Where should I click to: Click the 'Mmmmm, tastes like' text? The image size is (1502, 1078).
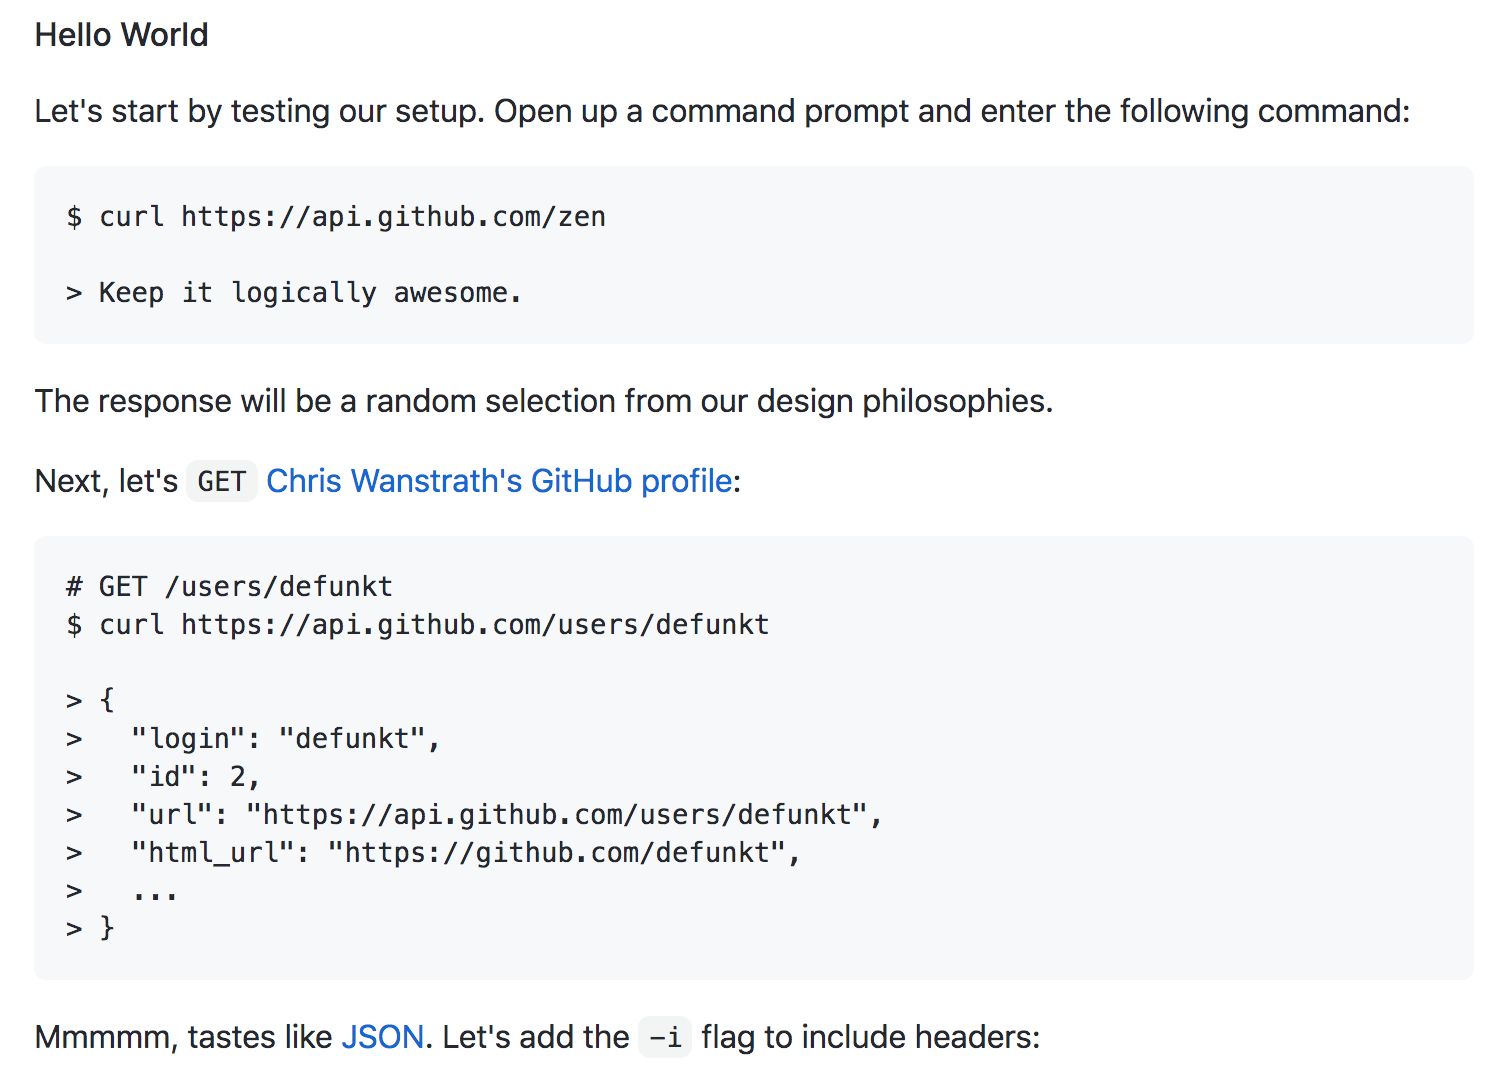point(183,1037)
